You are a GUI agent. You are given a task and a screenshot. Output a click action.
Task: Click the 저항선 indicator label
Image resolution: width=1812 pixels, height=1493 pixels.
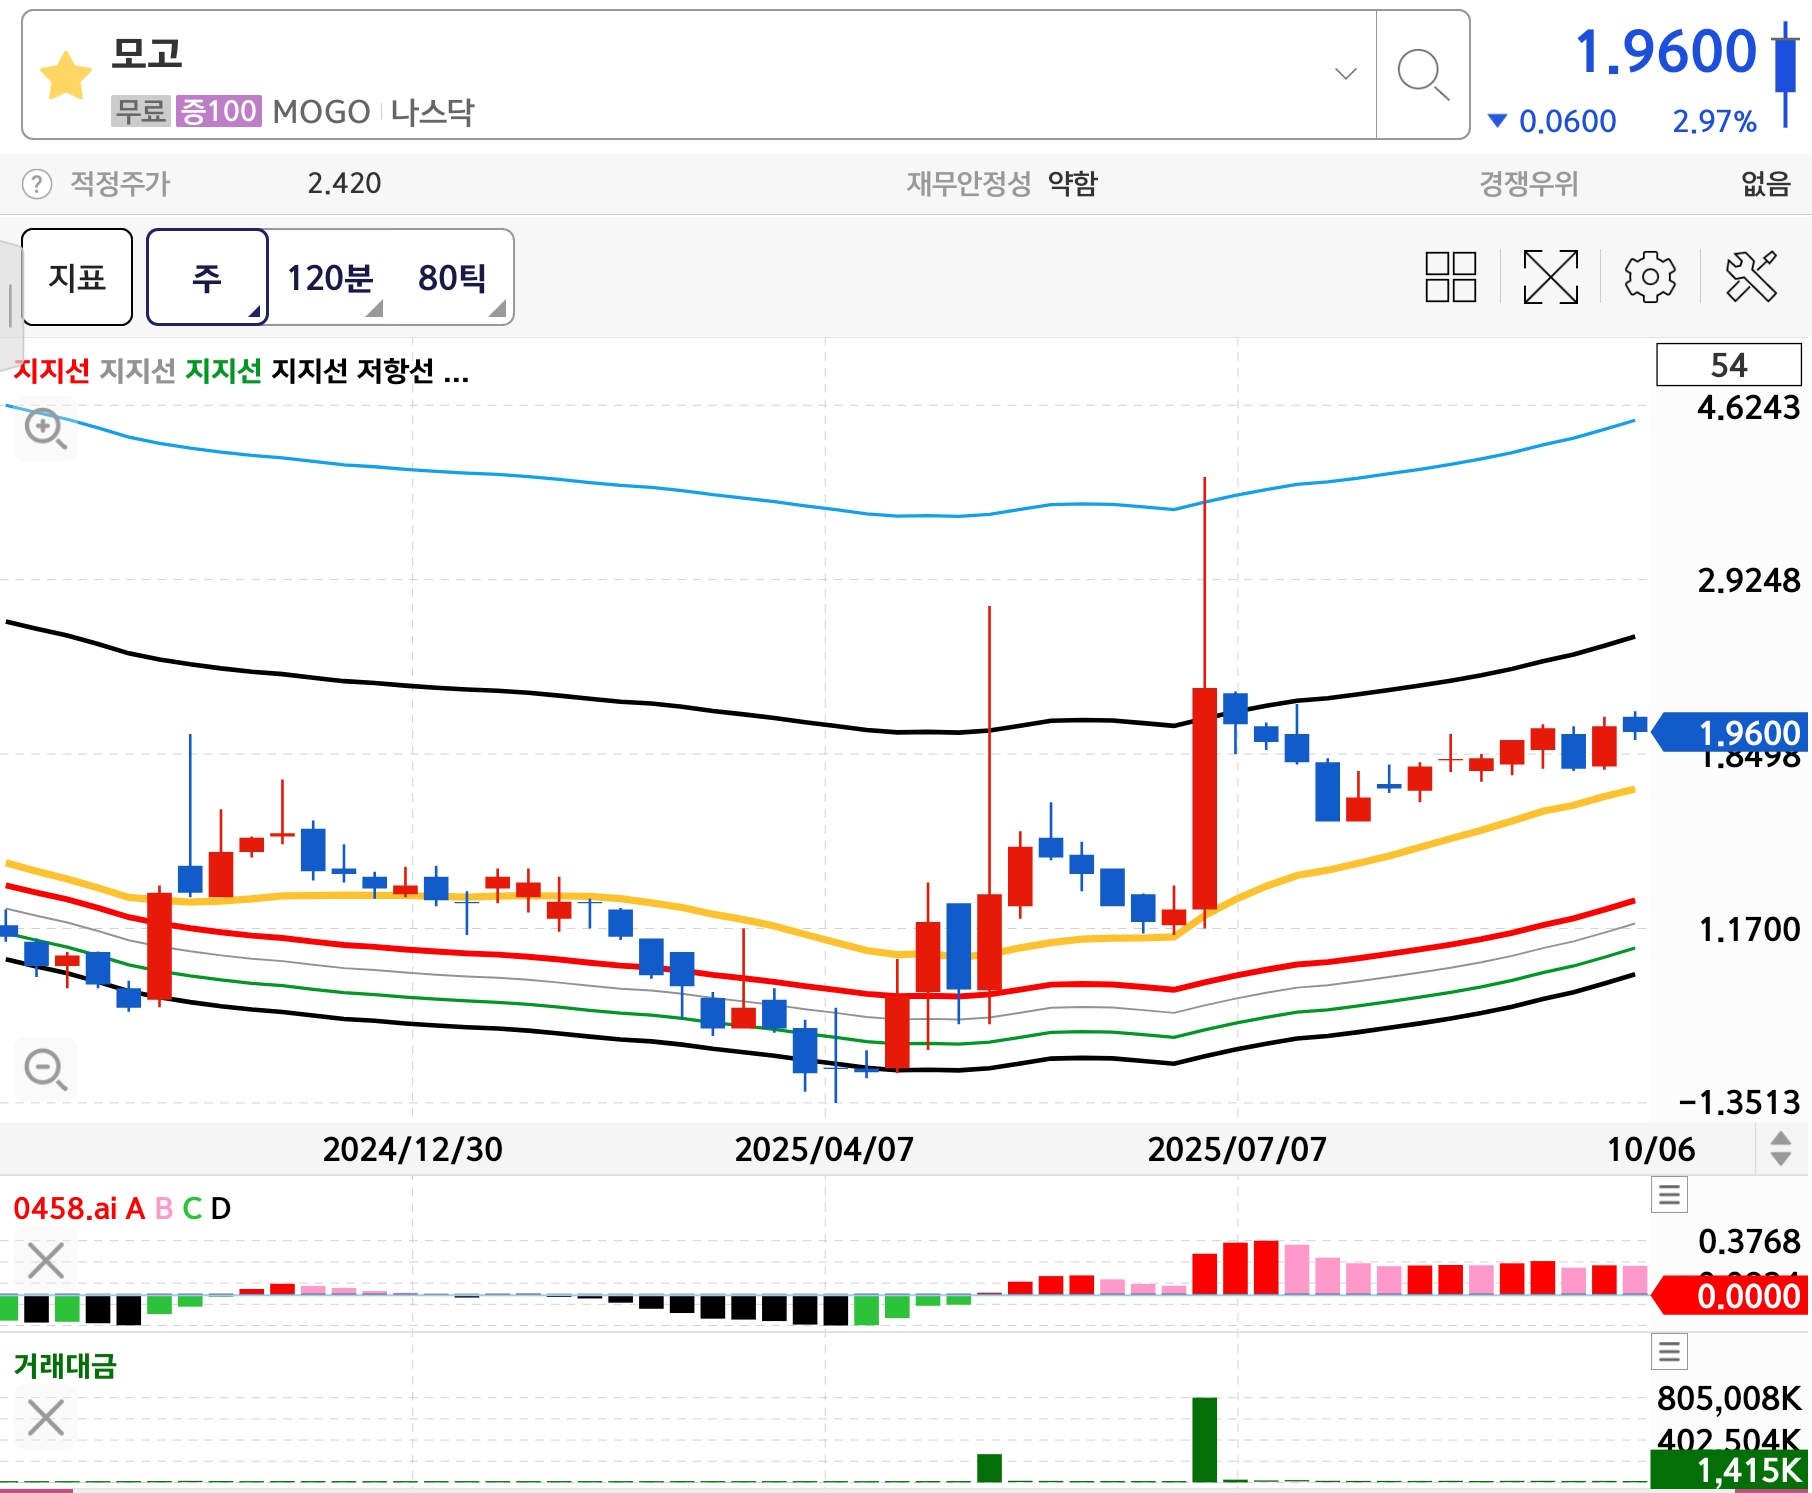pos(396,371)
